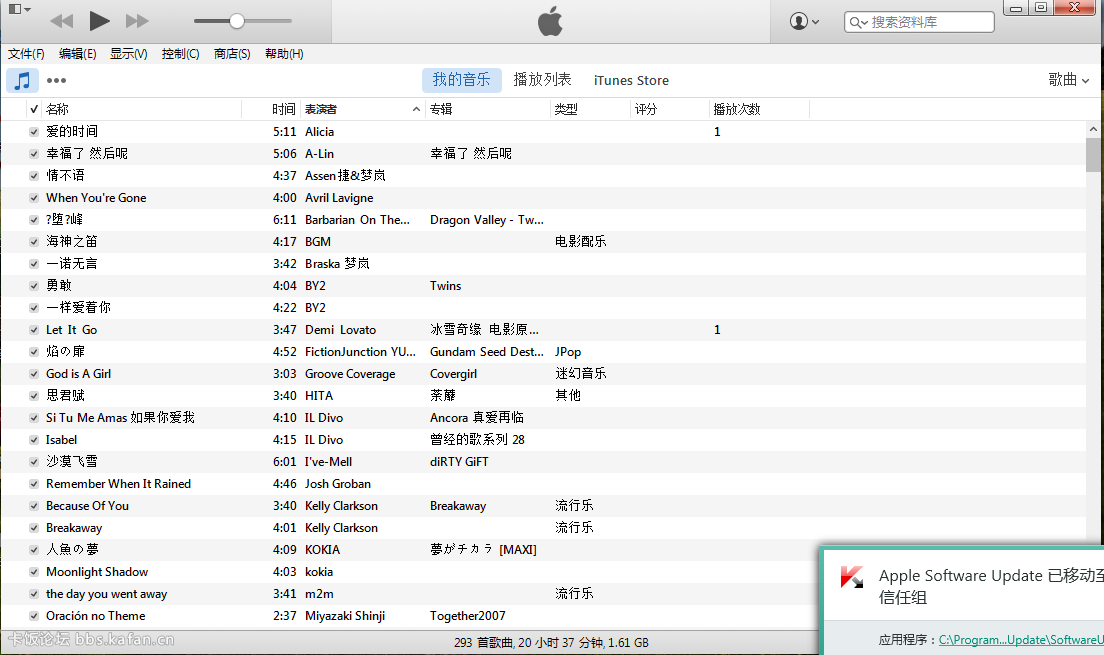Play the current song
Image resolution: width=1104 pixels, height=655 pixels.
point(99,21)
